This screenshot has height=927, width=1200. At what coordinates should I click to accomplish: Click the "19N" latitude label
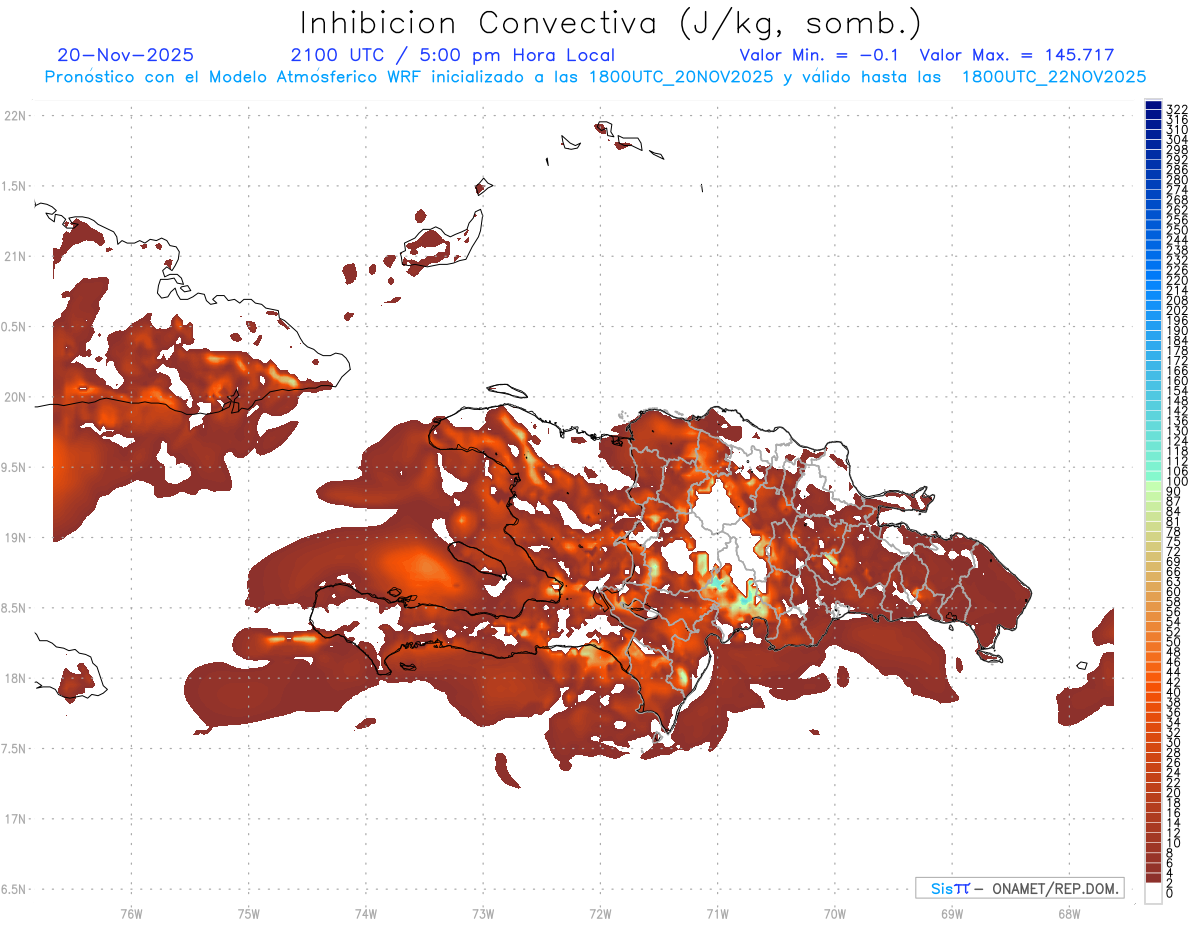(x=14, y=538)
